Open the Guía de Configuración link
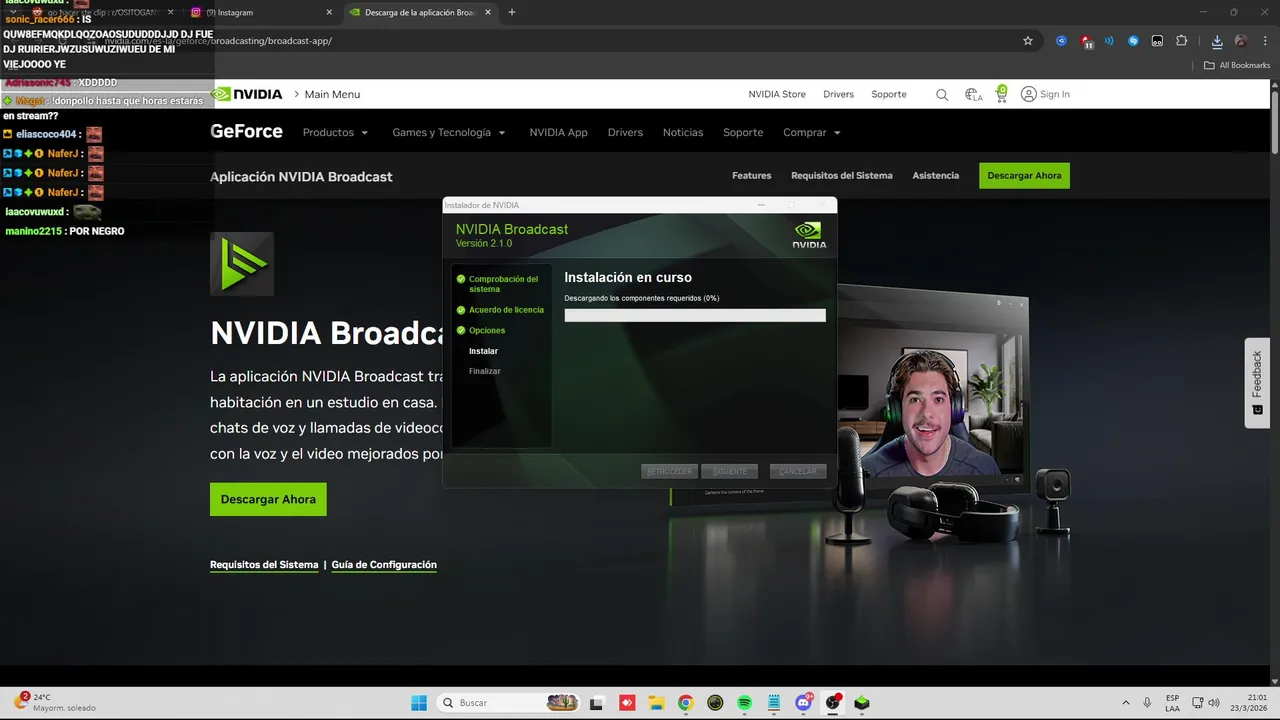The width and height of the screenshot is (1280, 720). pyautogui.click(x=384, y=565)
